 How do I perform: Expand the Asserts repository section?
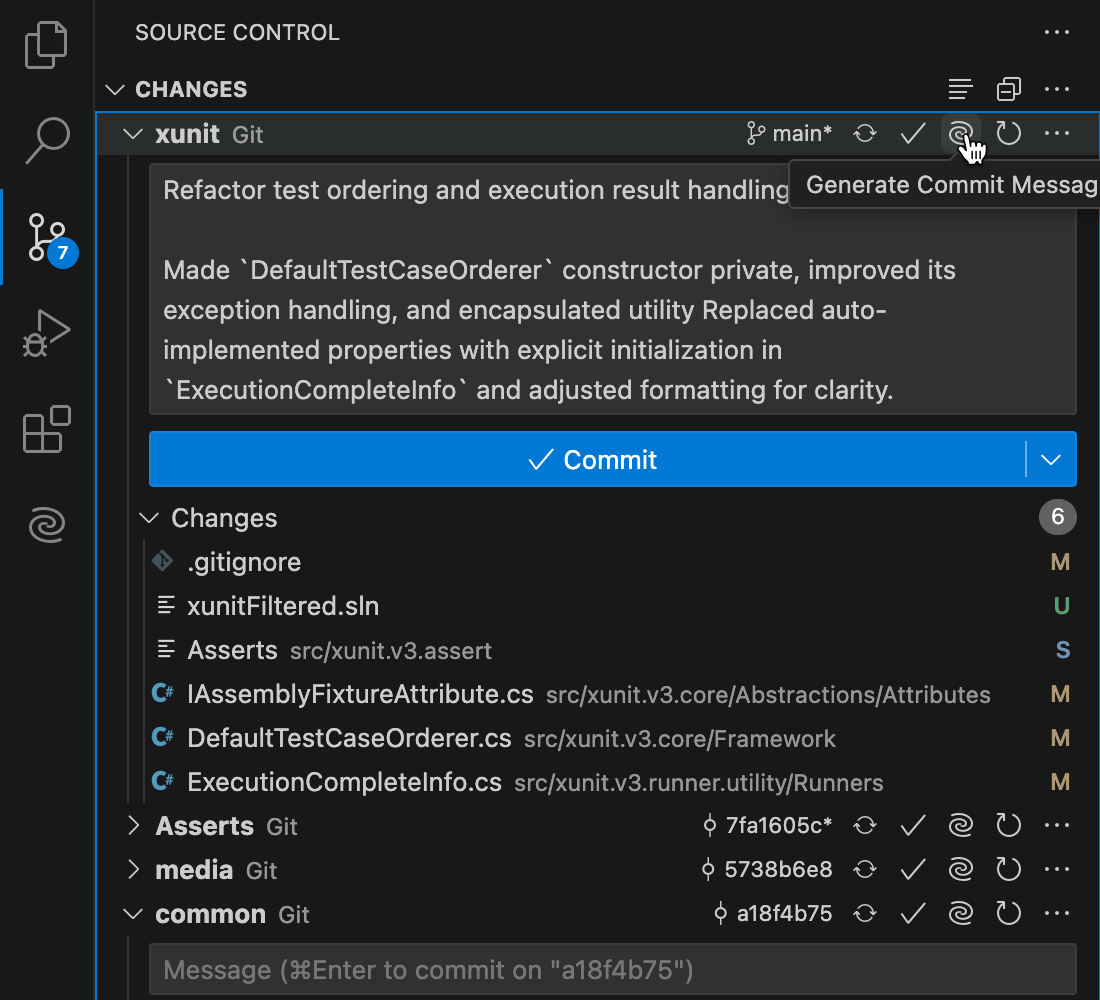tap(133, 825)
